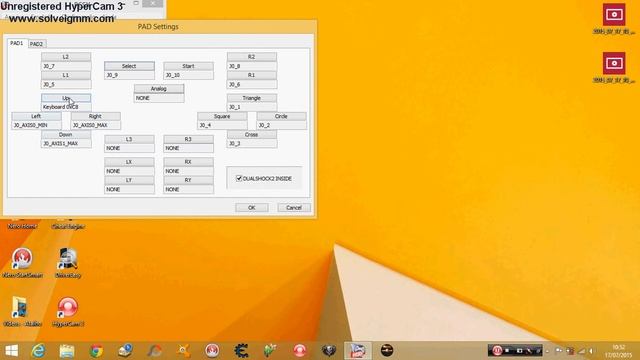Image resolution: width=640 pixels, height=360 pixels.
Task: Click the Select mapping button
Action: click(x=129, y=66)
